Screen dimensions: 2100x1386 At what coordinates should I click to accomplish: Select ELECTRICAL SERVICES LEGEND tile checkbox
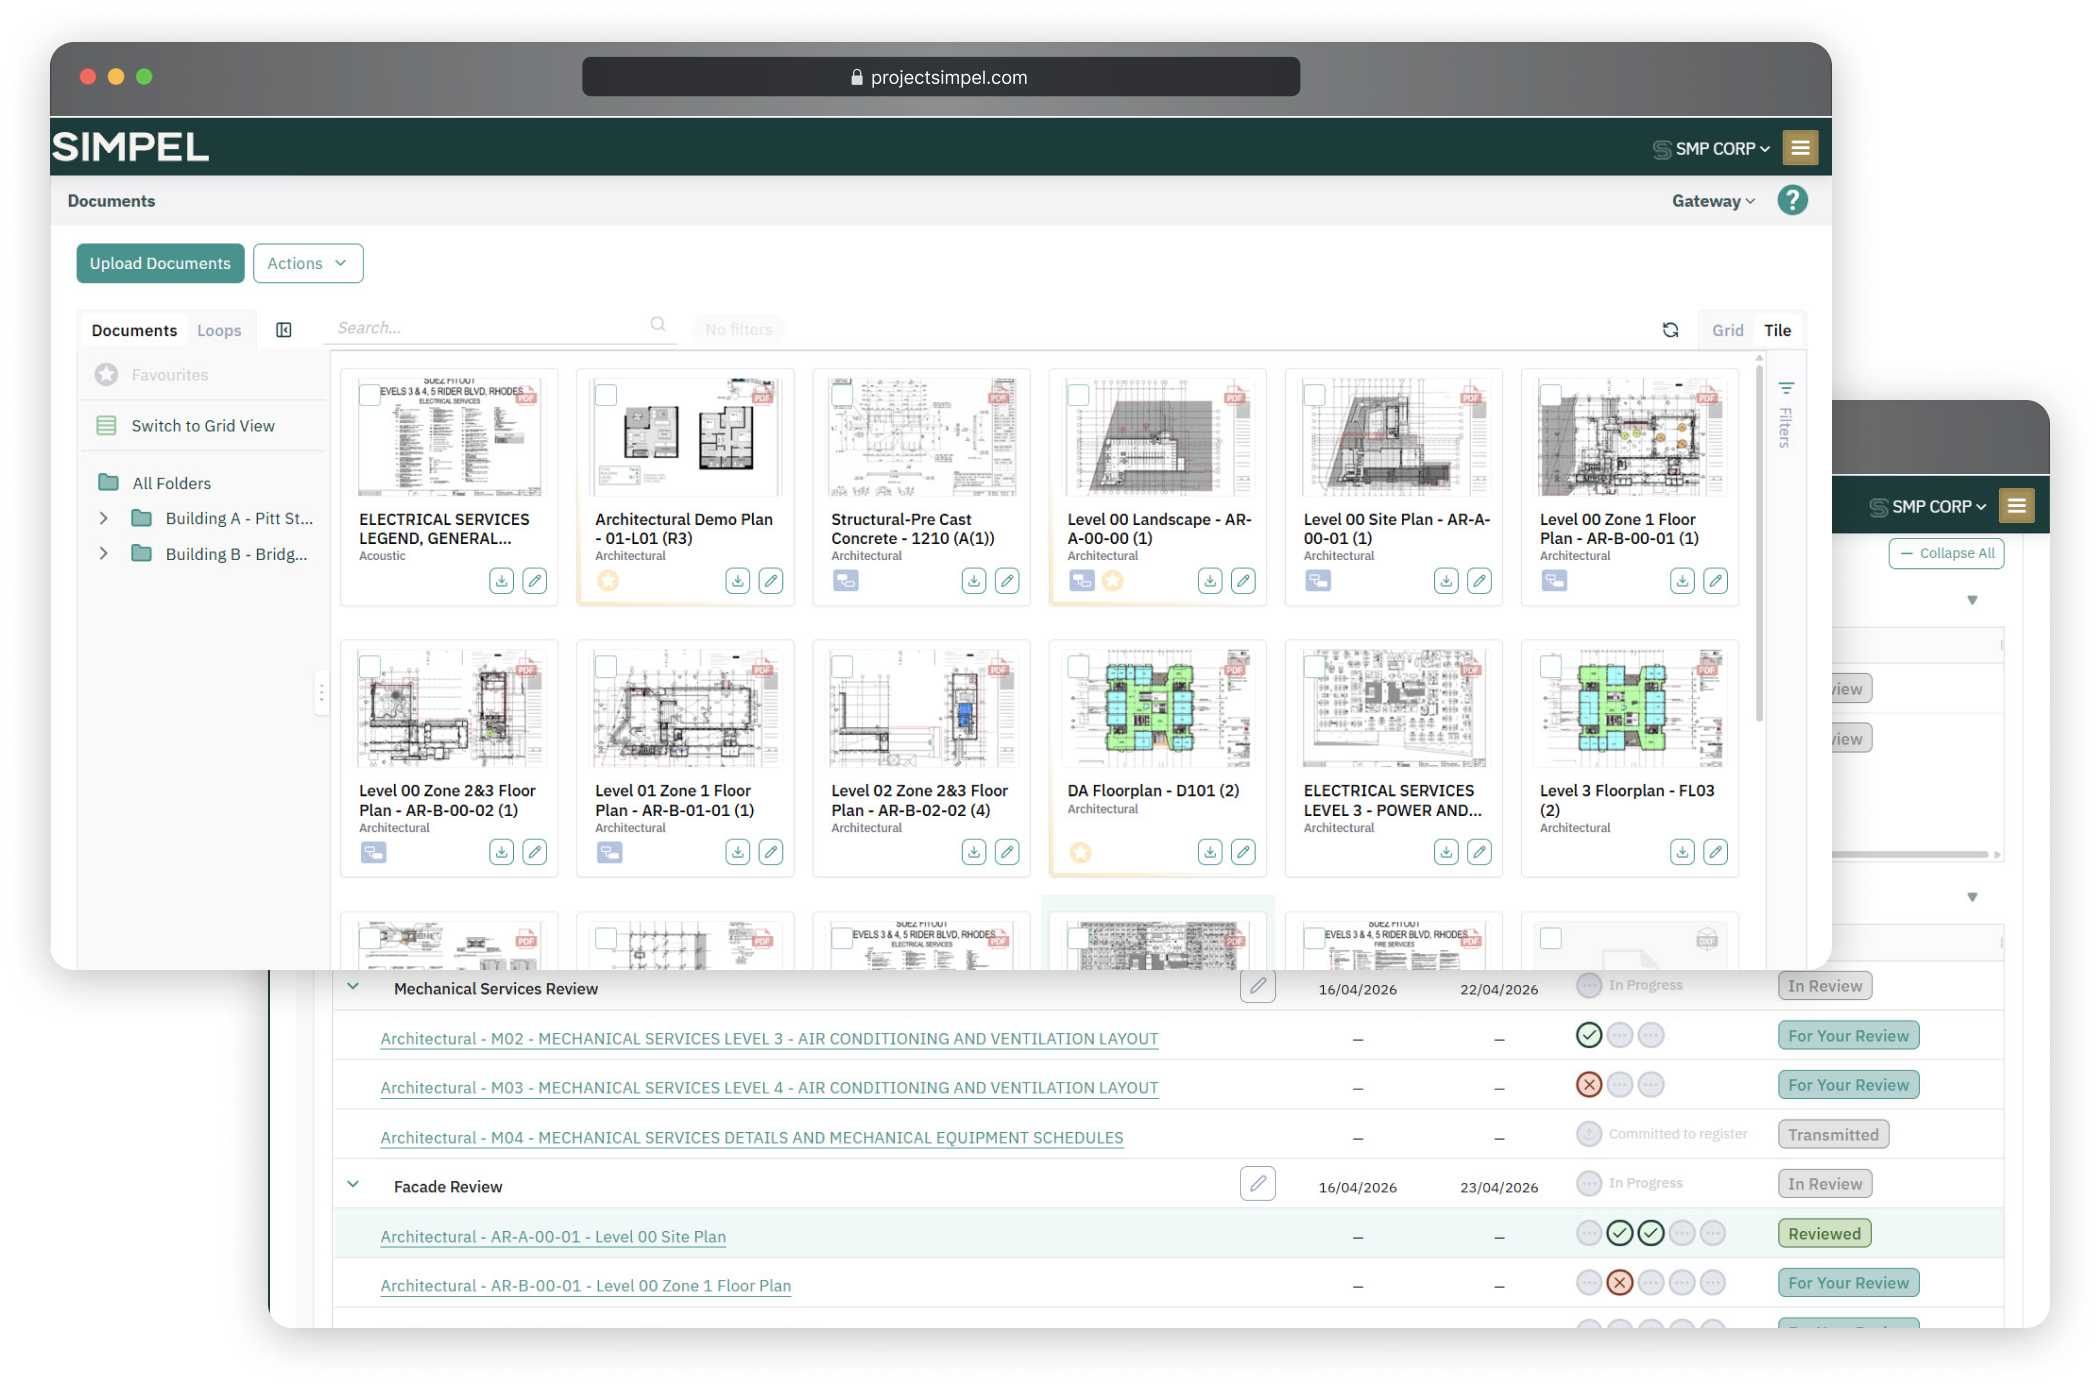(x=369, y=395)
